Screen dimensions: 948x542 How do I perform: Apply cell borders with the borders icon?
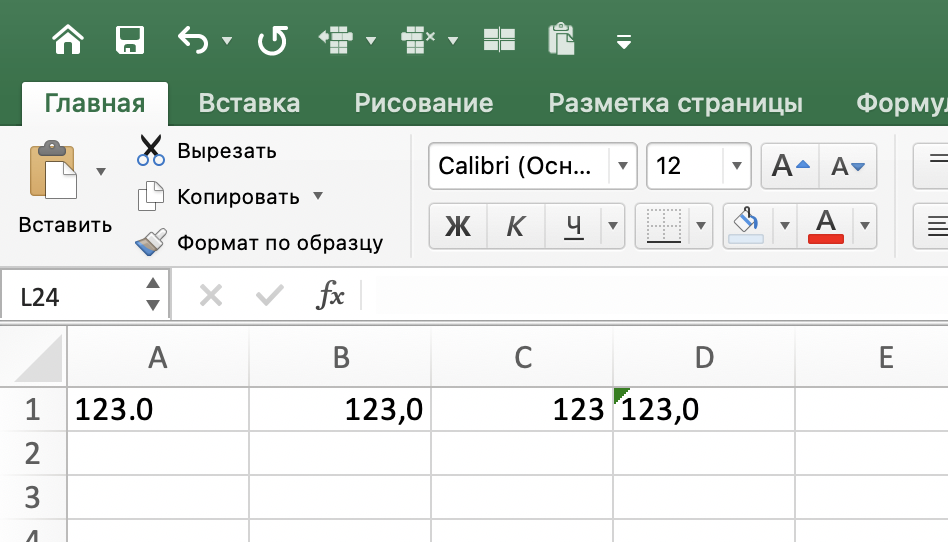click(x=664, y=226)
